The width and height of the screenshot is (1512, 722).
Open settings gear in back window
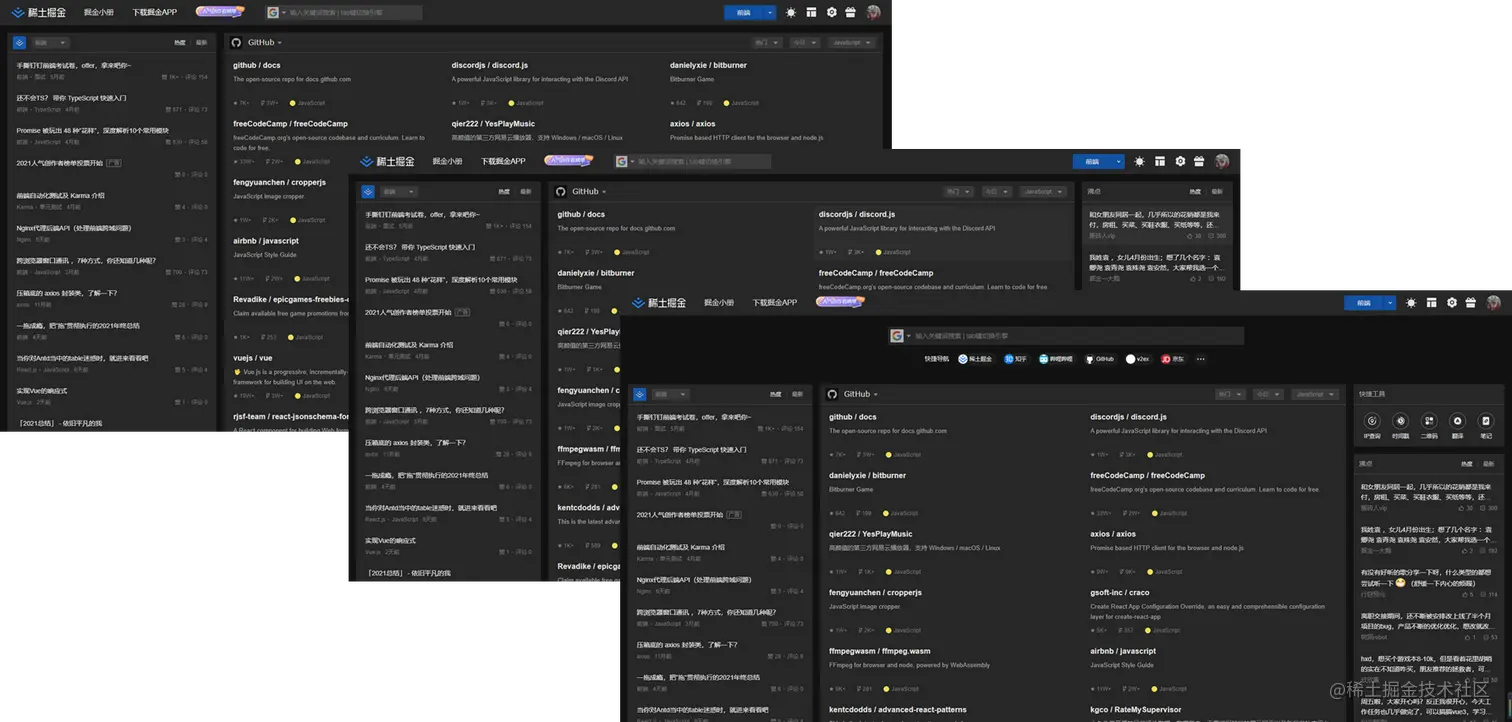(x=831, y=12)
